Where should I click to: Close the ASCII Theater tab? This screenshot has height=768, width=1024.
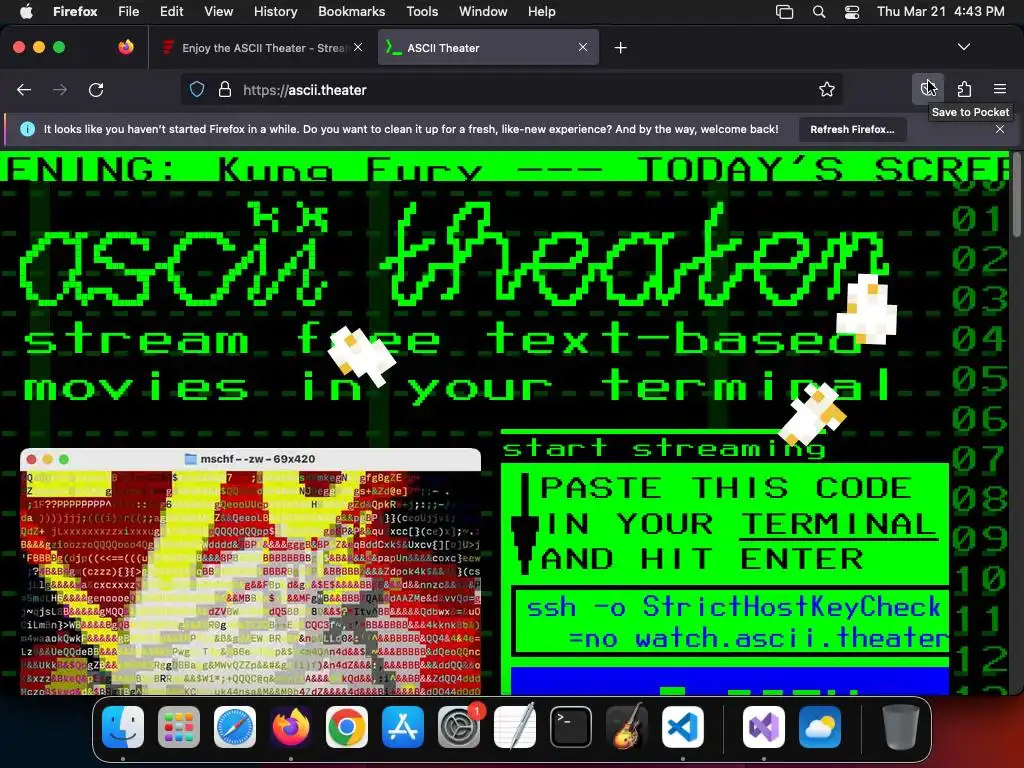583,47
